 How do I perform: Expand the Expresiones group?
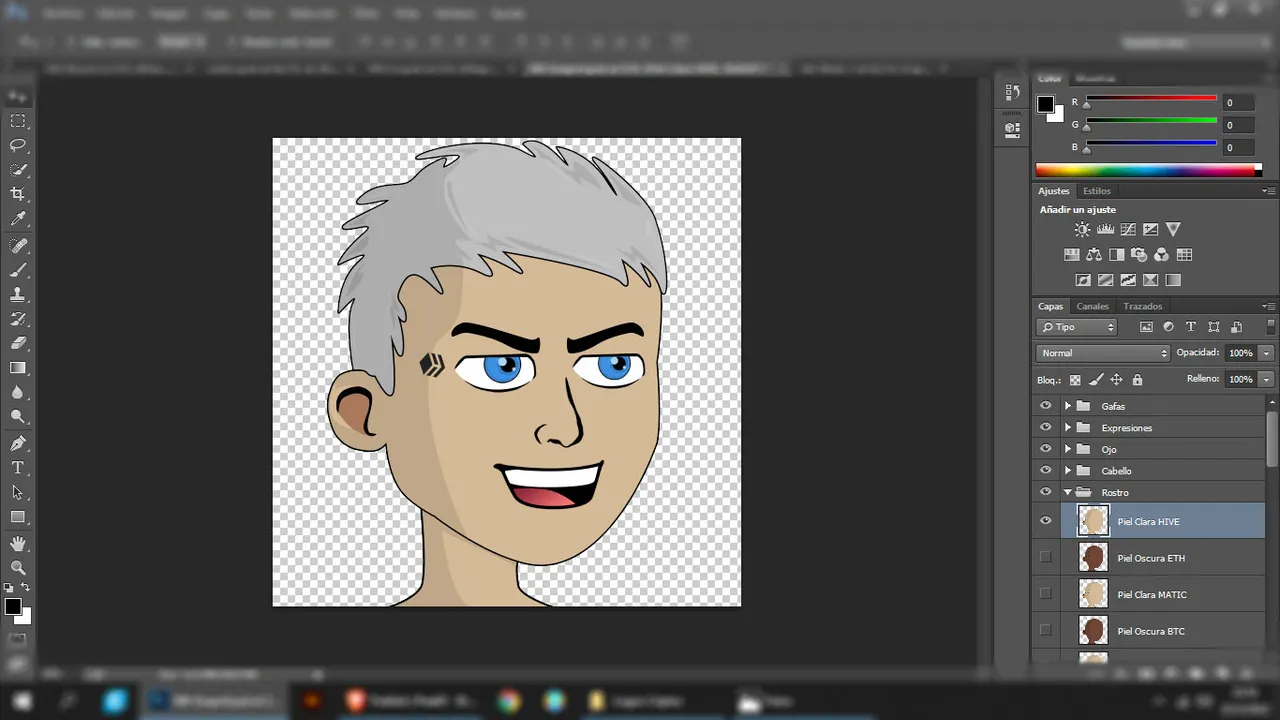1068,428
